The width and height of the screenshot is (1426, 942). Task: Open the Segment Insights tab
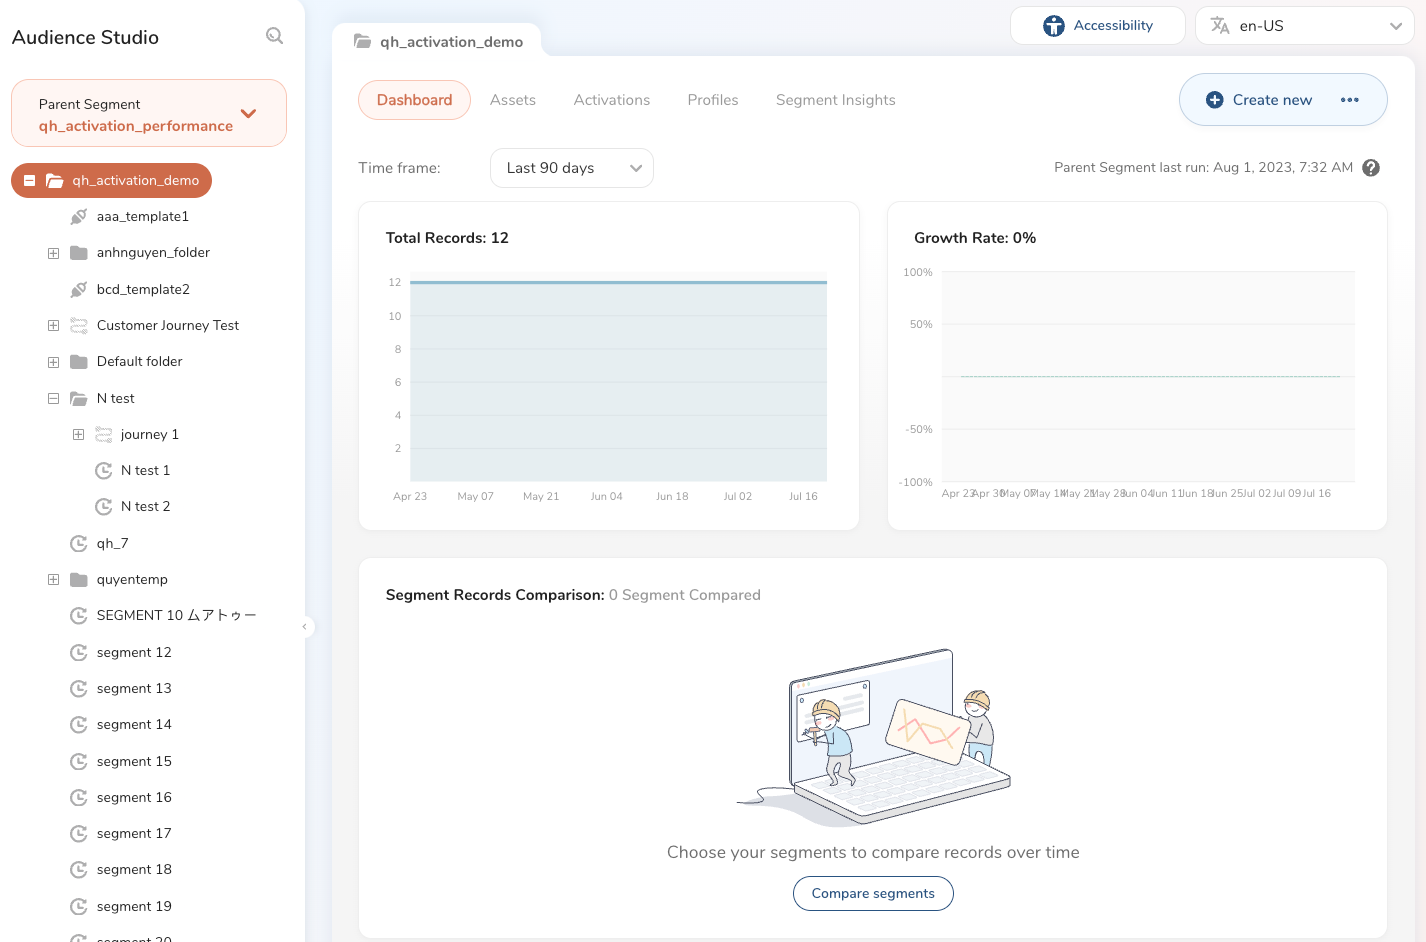(x=835, y=100)
